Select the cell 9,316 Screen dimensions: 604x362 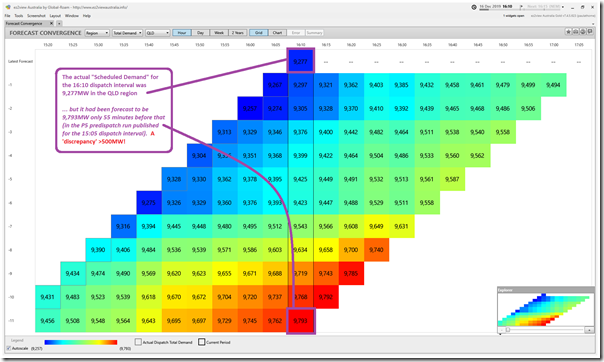point(123,226)
